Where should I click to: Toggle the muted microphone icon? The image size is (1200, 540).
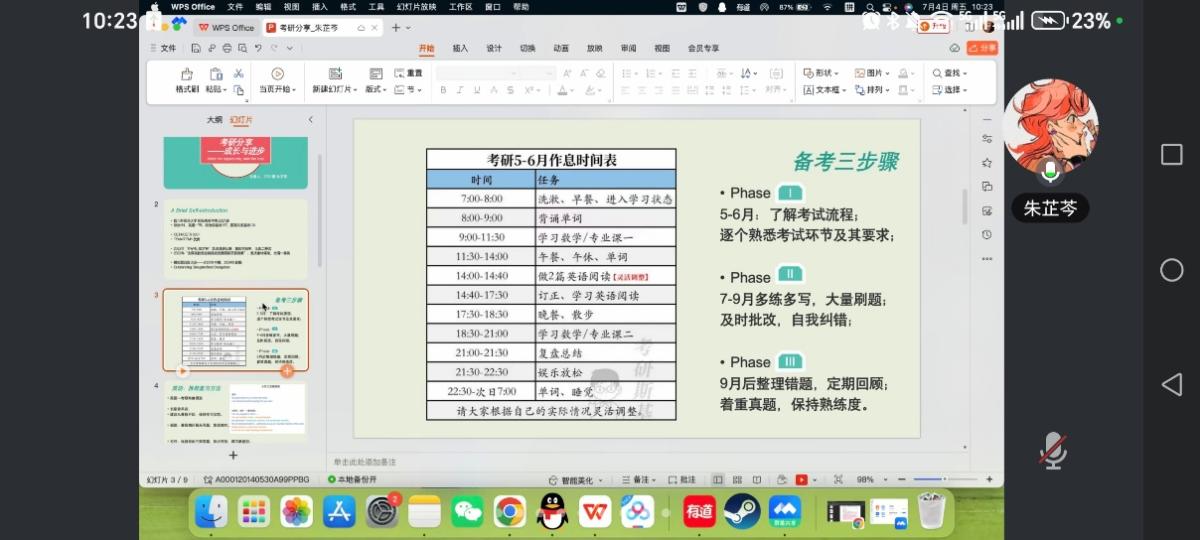[x=1052, y=451]
